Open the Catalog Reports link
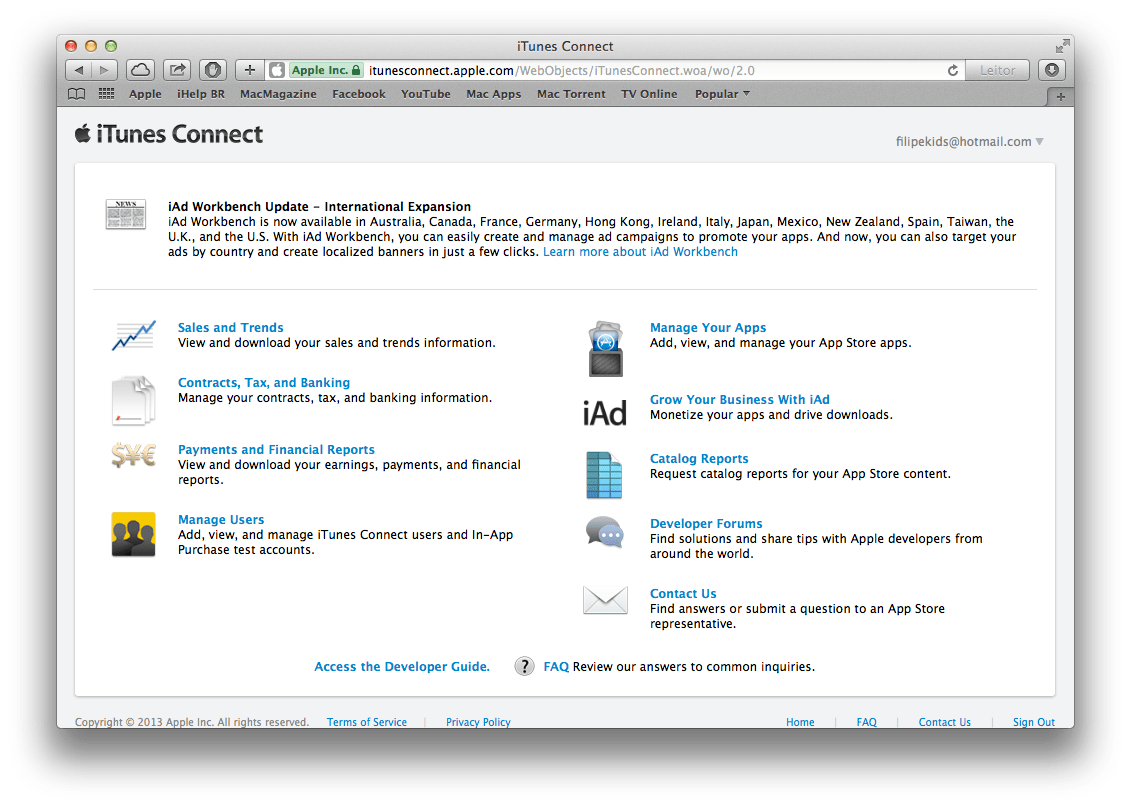 699,459
